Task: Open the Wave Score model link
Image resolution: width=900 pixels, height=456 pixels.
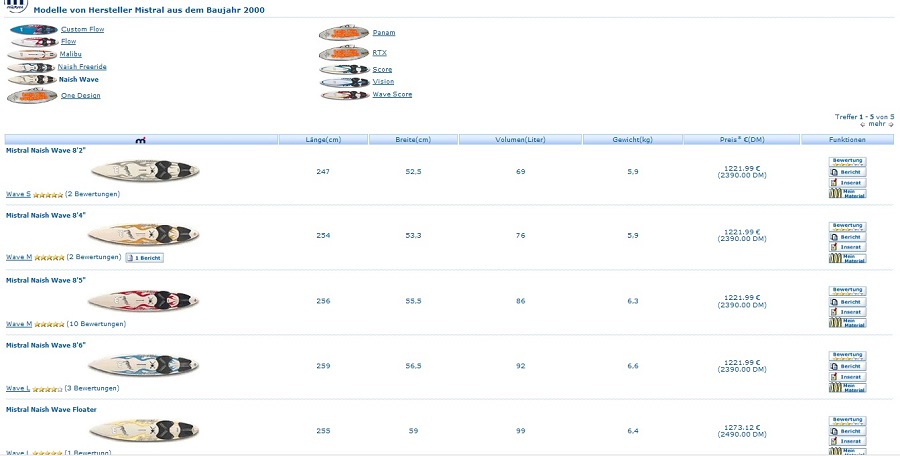Action: (x=392, y=94)
